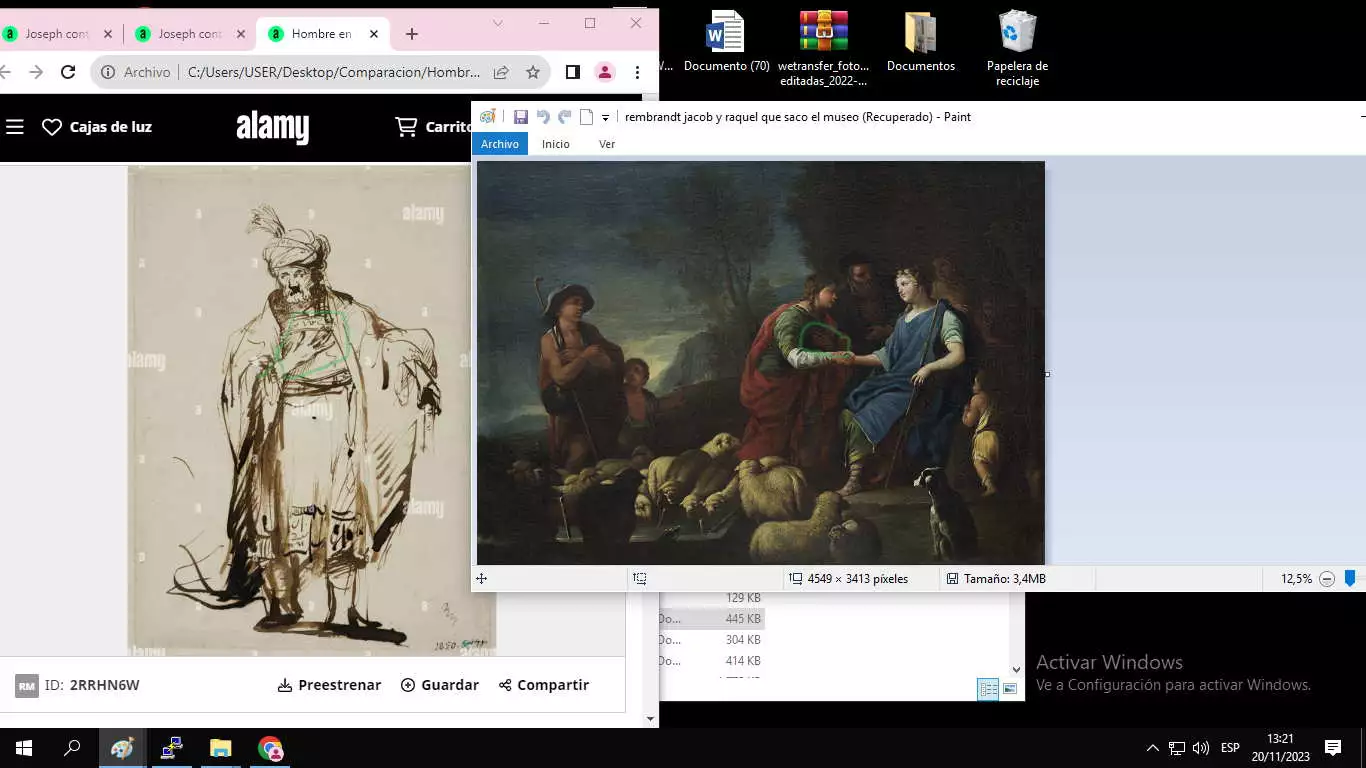
Task: Select the Documentos folder on the desktop
Action: click(x=921, y=42)
